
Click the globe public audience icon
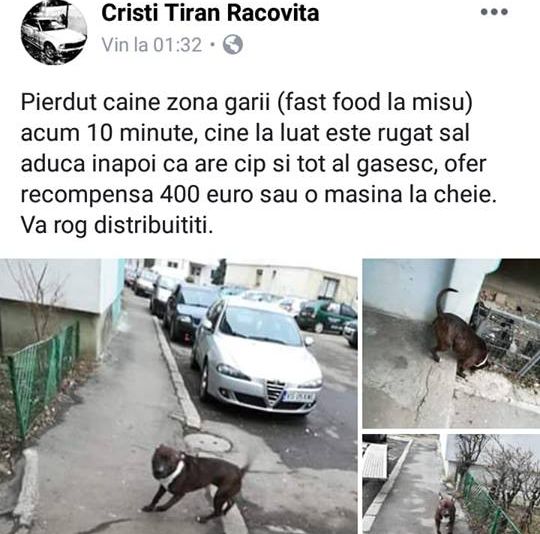(x=232, y=44)
